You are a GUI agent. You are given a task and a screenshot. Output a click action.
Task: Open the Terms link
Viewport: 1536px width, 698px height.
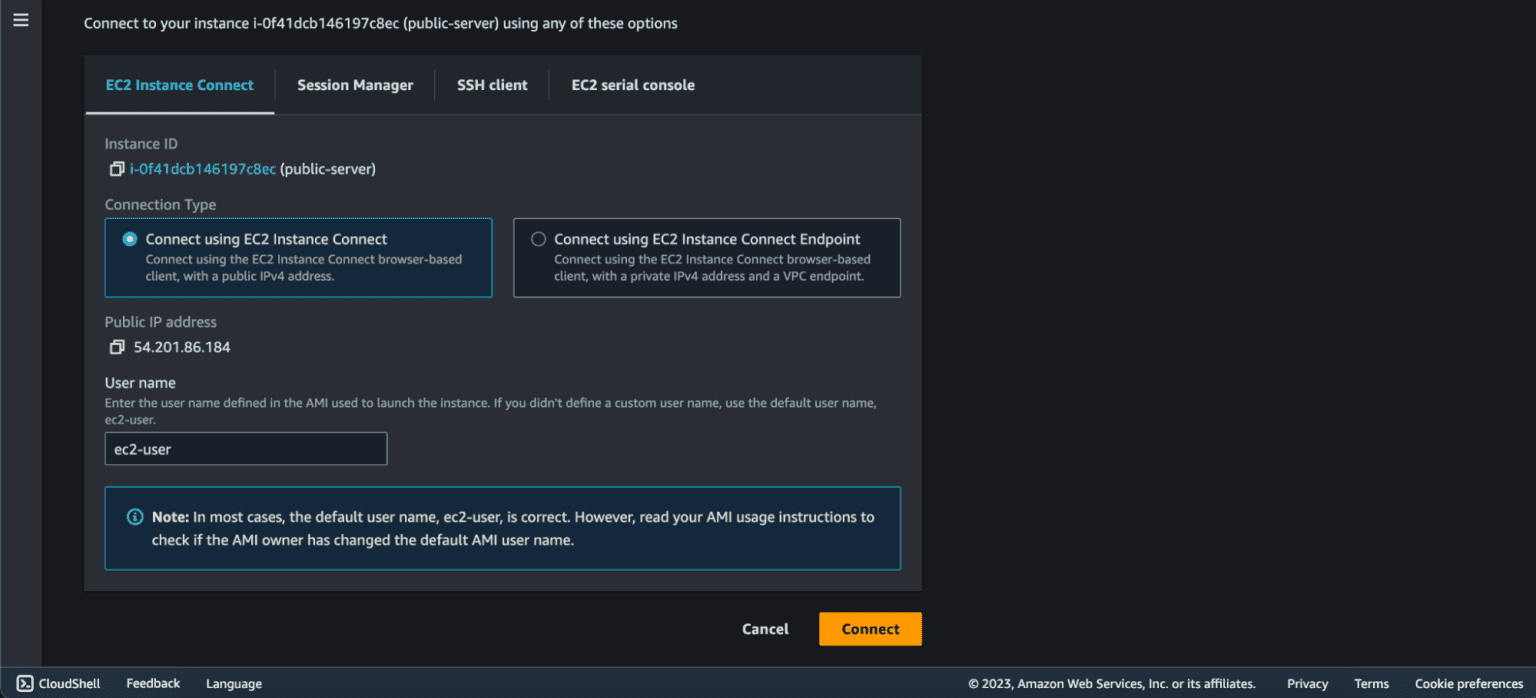click(1371, 684)
